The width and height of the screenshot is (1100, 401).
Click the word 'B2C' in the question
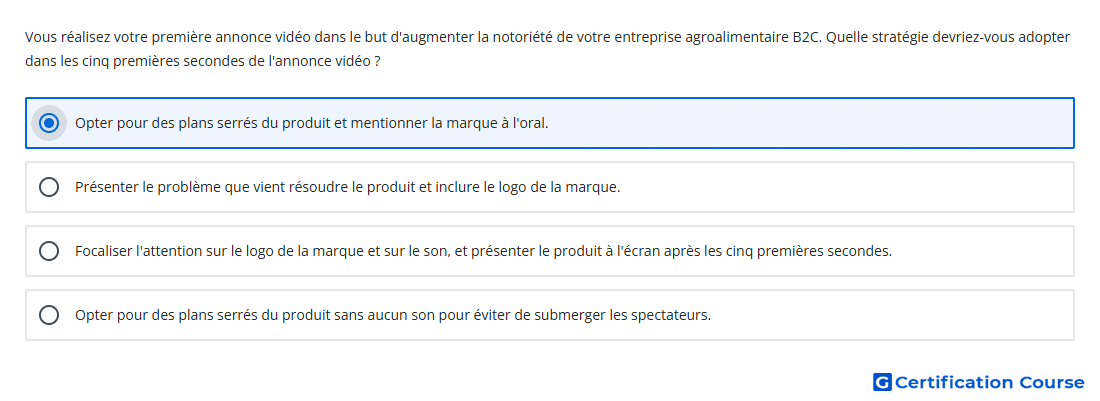point(806,37)
